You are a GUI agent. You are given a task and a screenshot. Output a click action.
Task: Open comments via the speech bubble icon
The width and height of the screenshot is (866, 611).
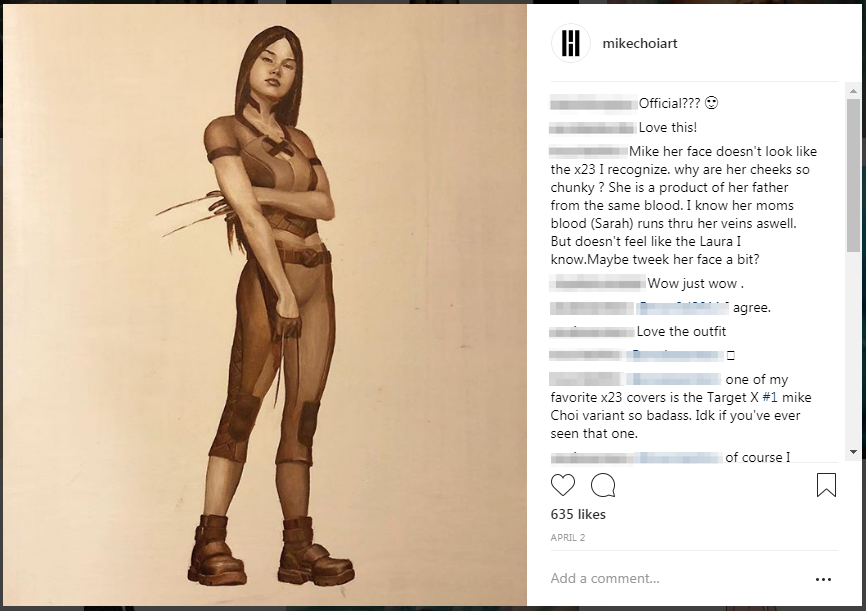point(603,485)
